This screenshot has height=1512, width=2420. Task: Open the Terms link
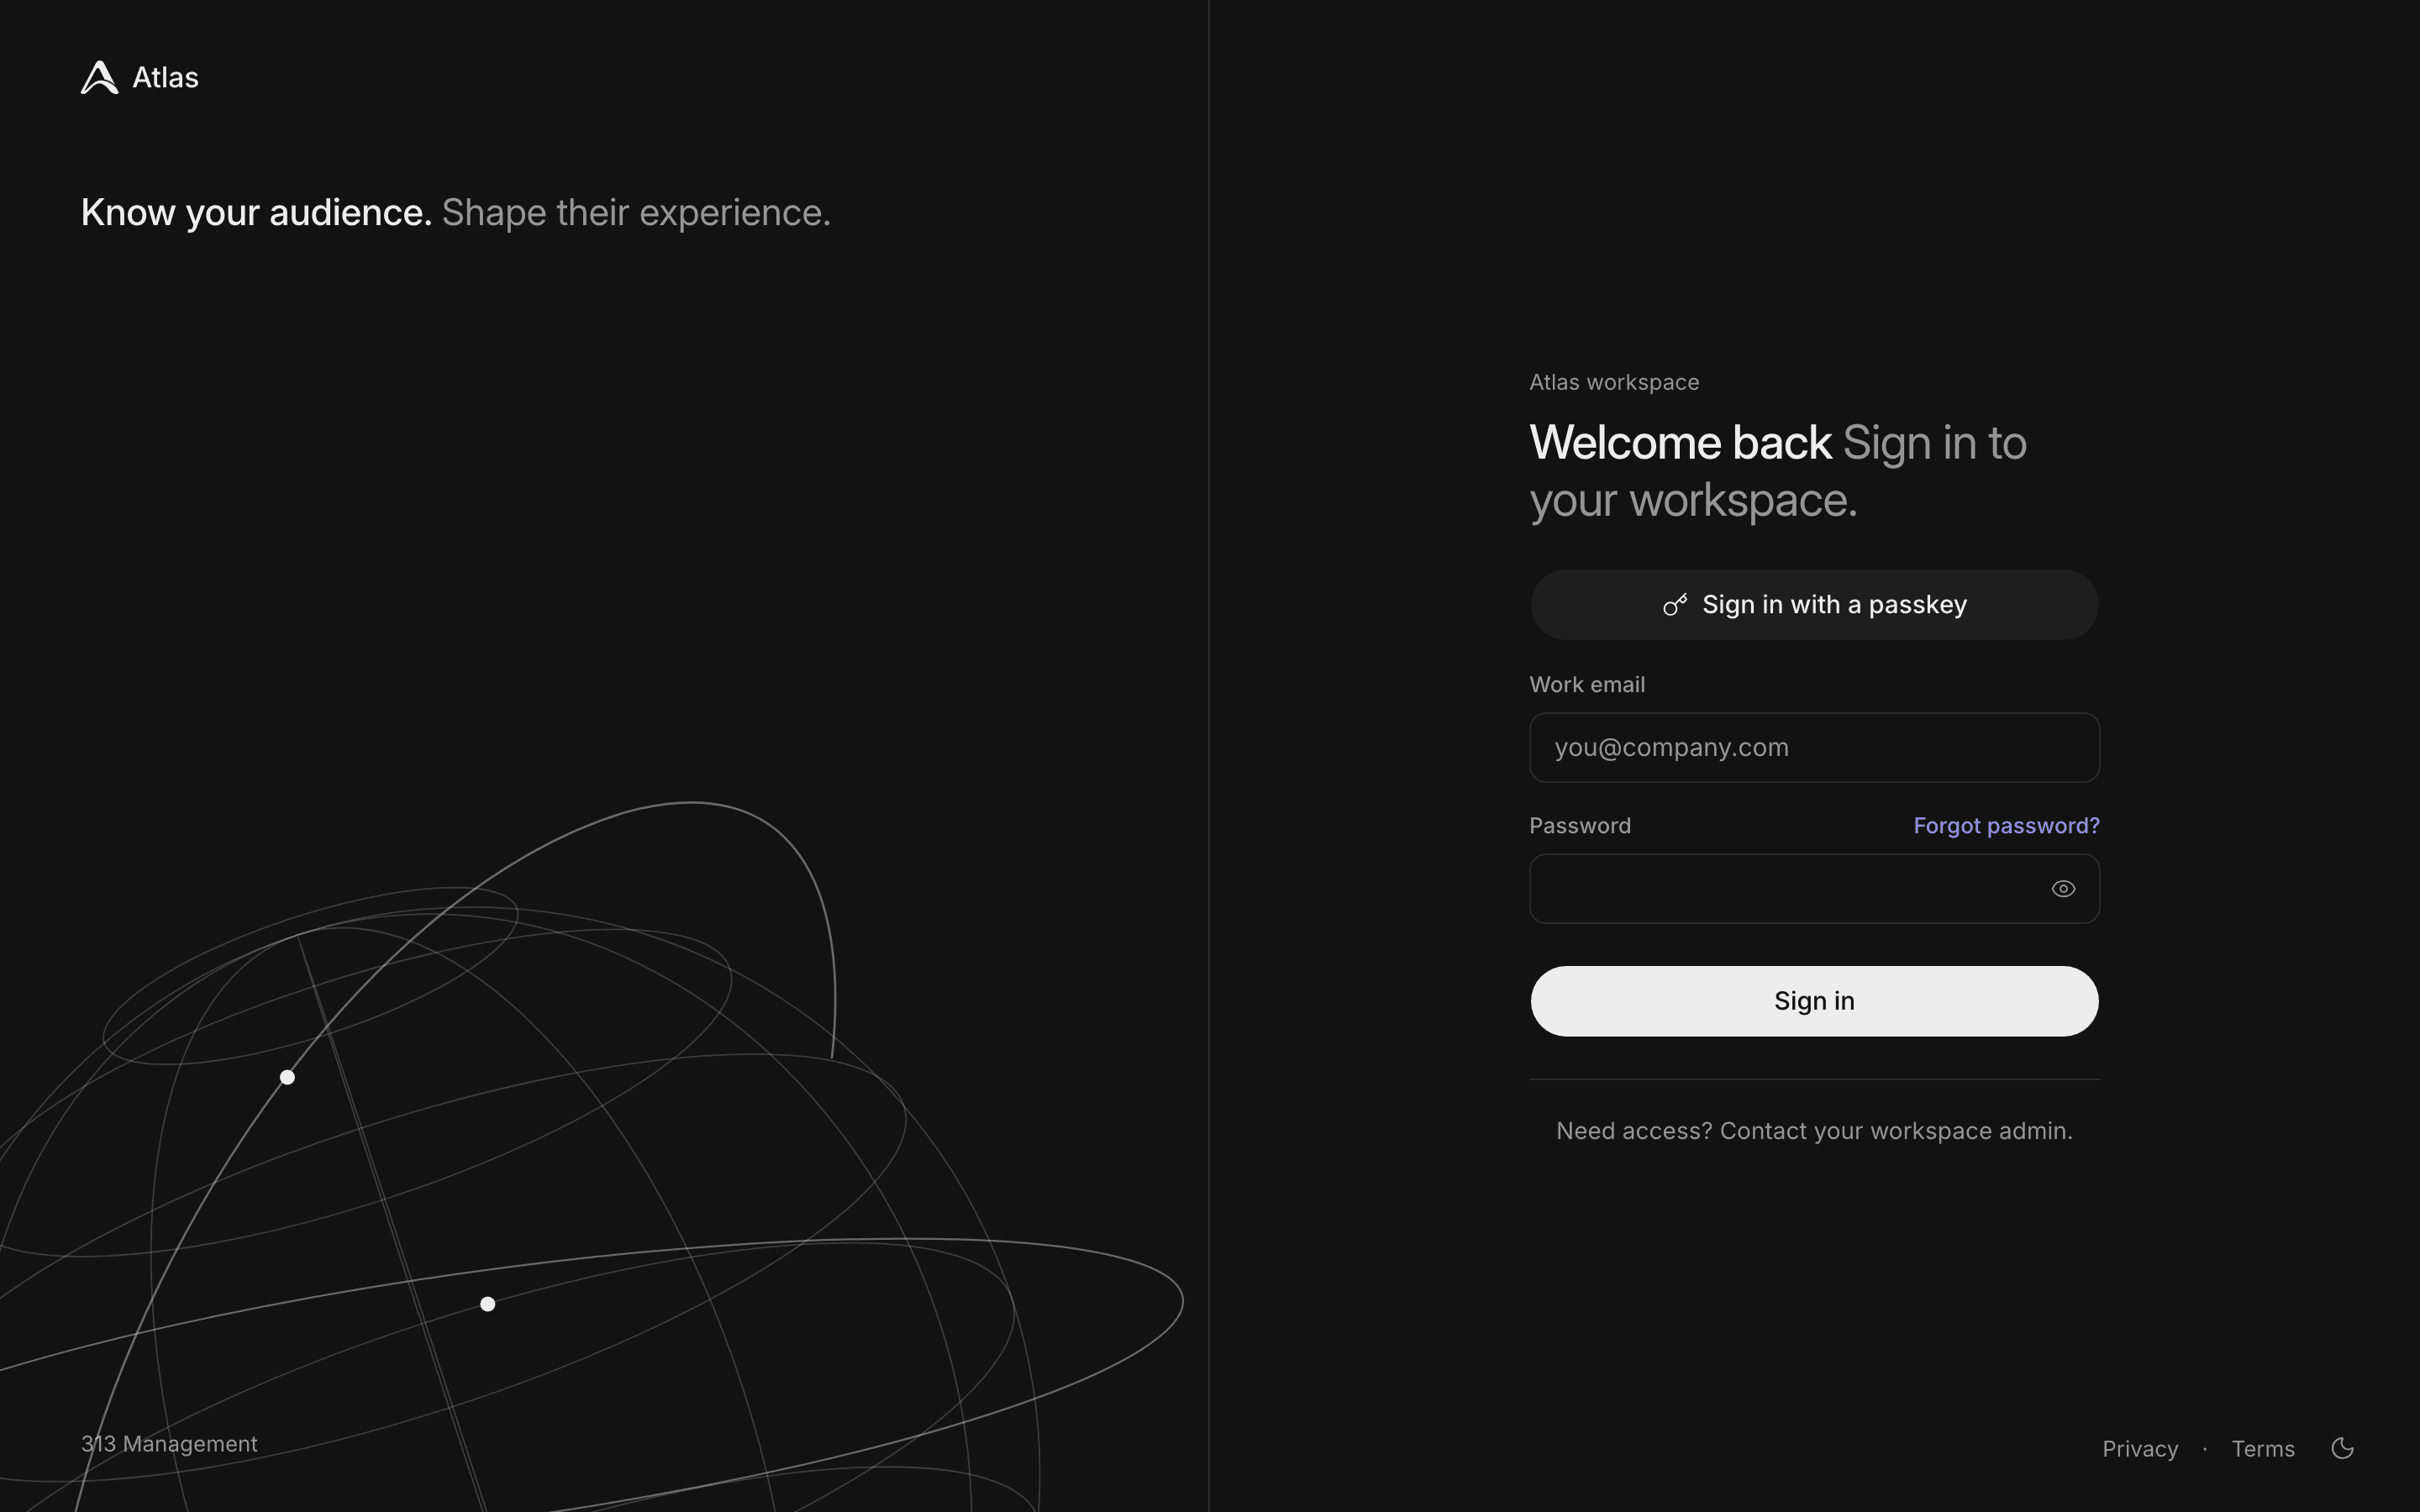click(x=2263, y=1449)
